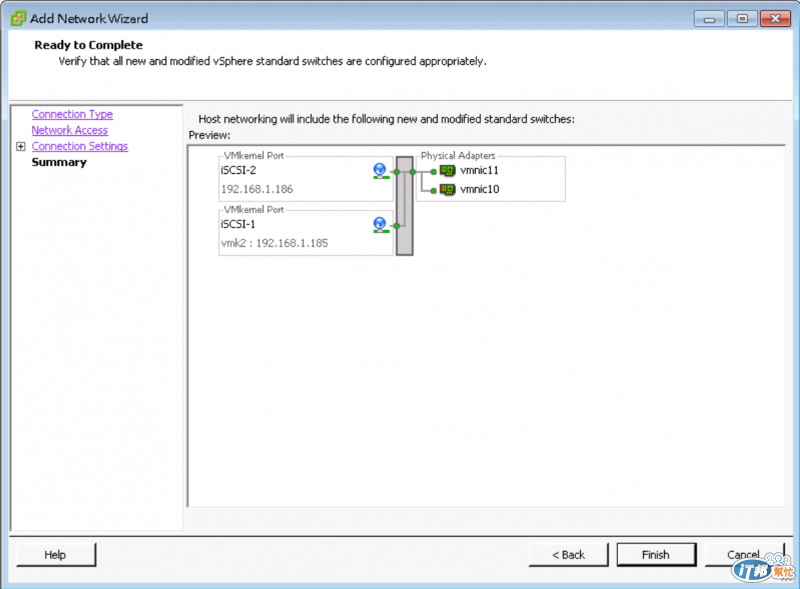Open the Network Access step
This screenshot has height=589, width=800.
pyautogui.click(x=69, y=130)
